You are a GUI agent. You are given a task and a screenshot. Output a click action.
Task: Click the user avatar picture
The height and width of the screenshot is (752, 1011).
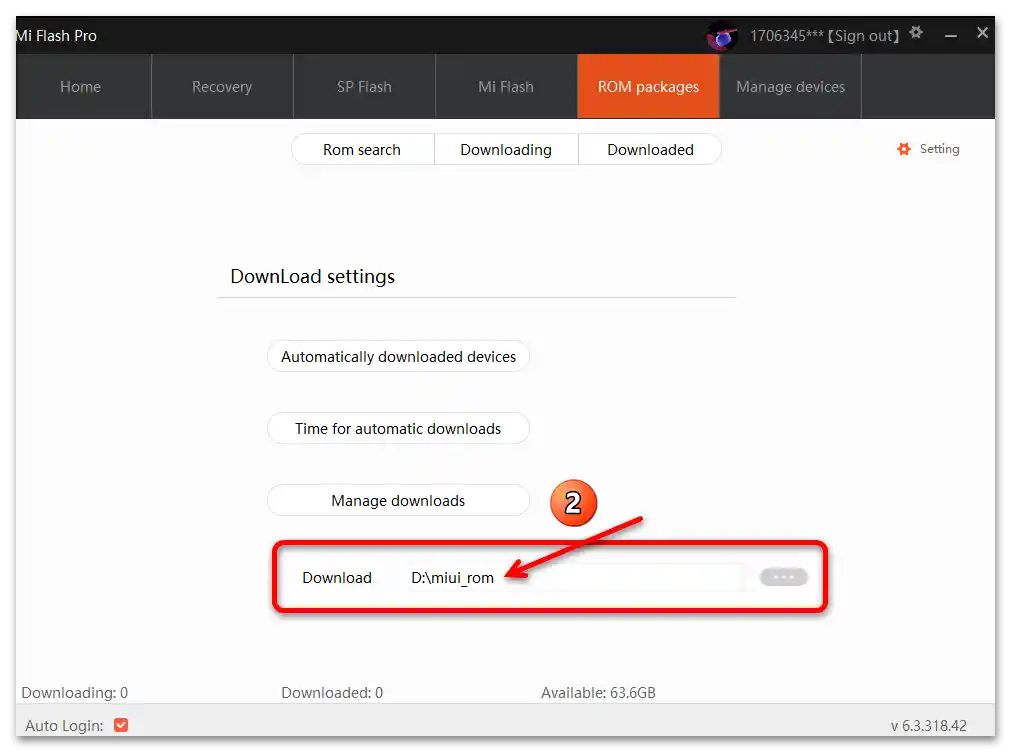click(722, 35)
